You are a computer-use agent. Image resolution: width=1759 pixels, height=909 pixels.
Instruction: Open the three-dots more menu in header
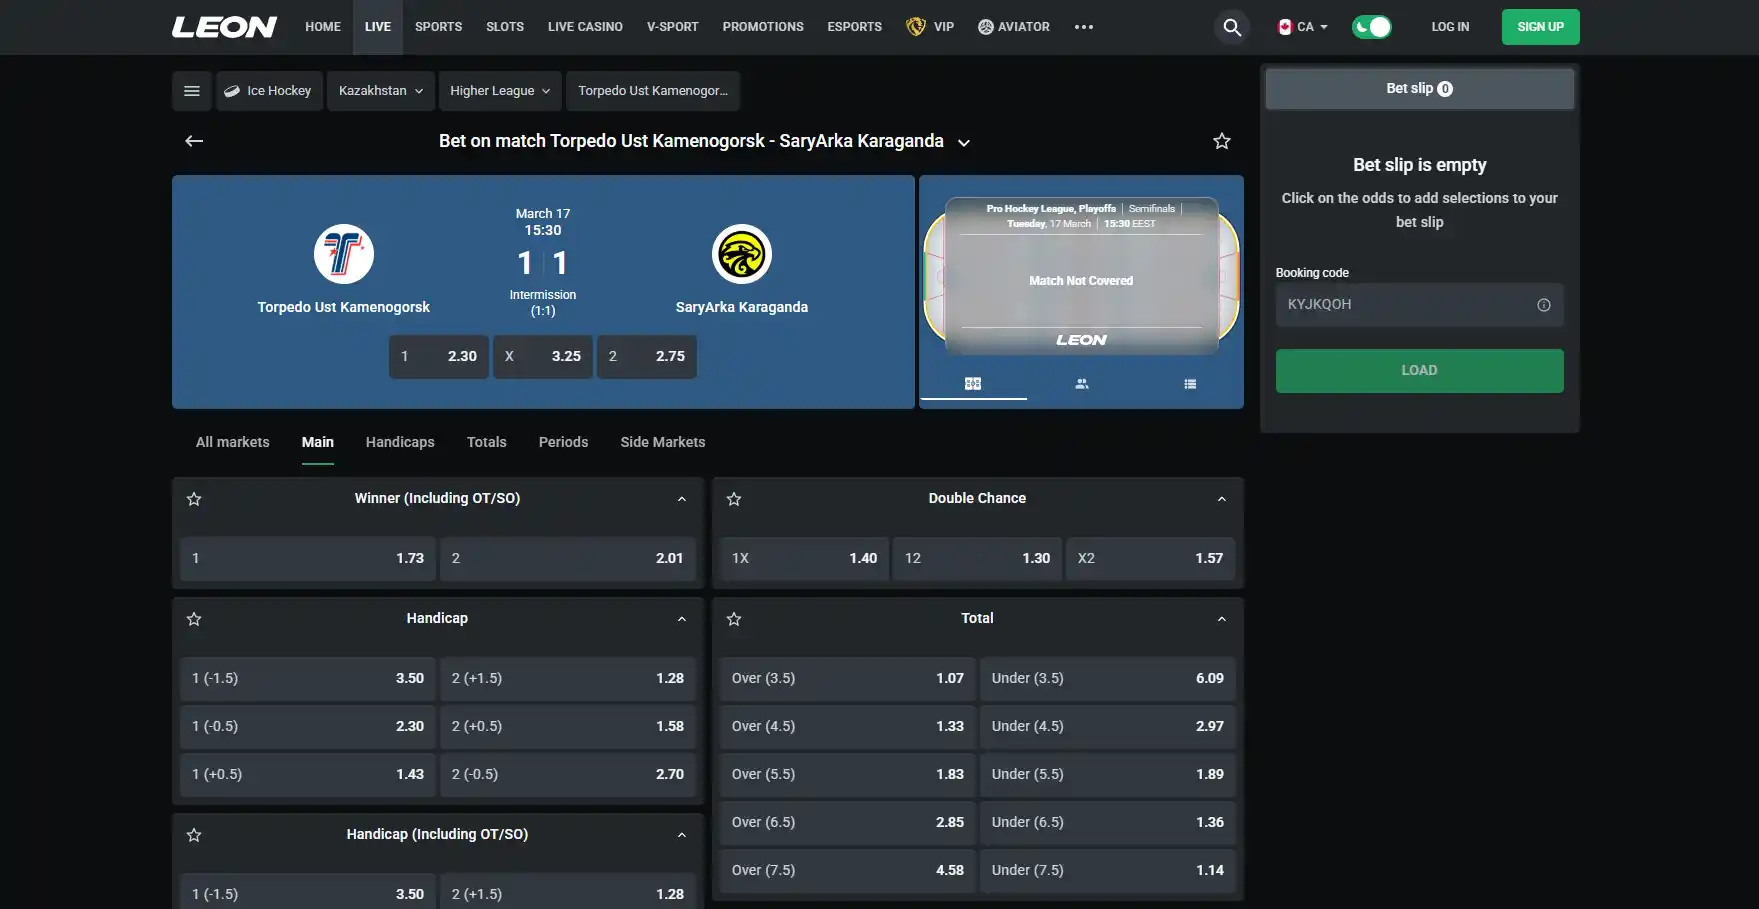click(1084, 27)
